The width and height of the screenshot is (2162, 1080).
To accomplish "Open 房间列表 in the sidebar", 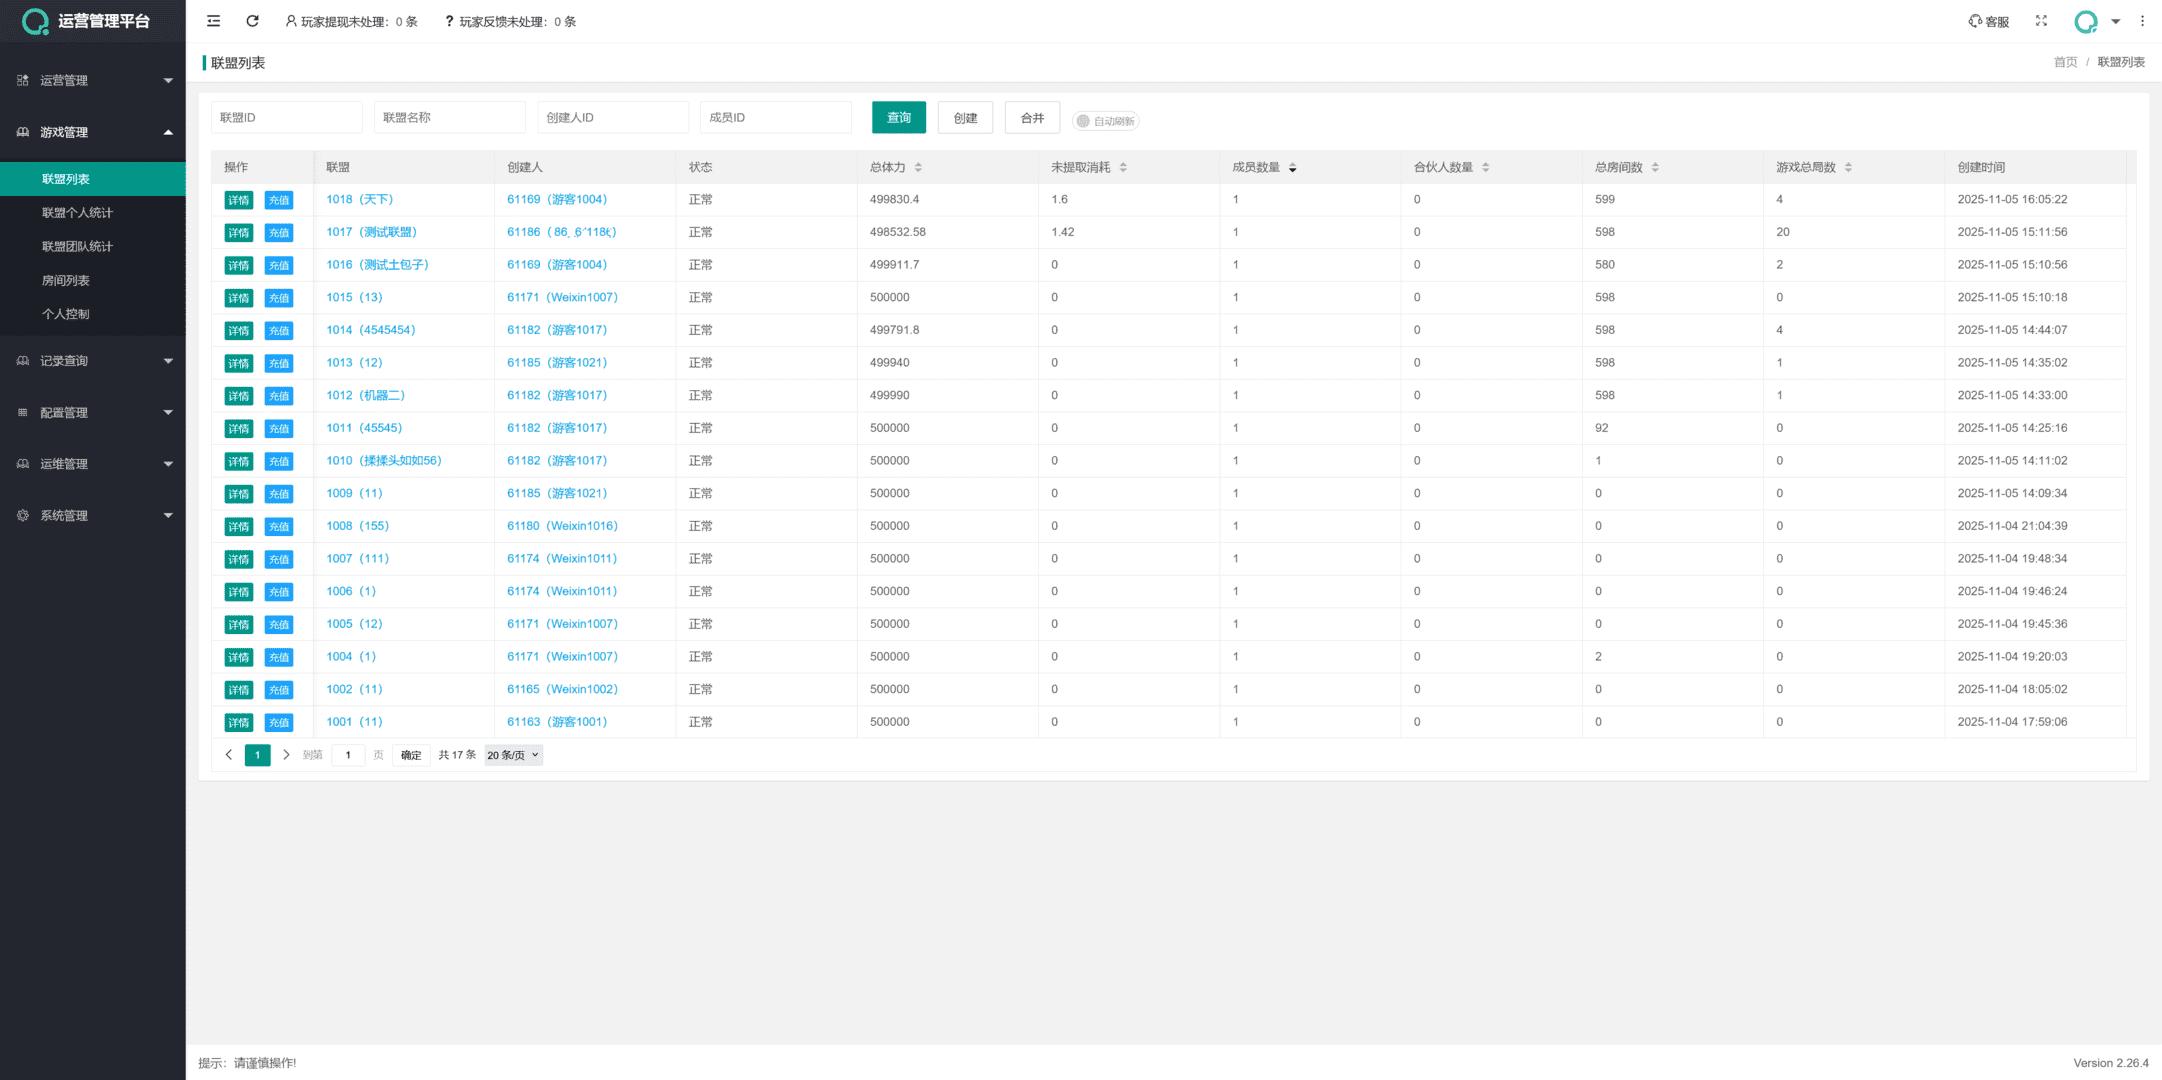I will tap(66, 280).
